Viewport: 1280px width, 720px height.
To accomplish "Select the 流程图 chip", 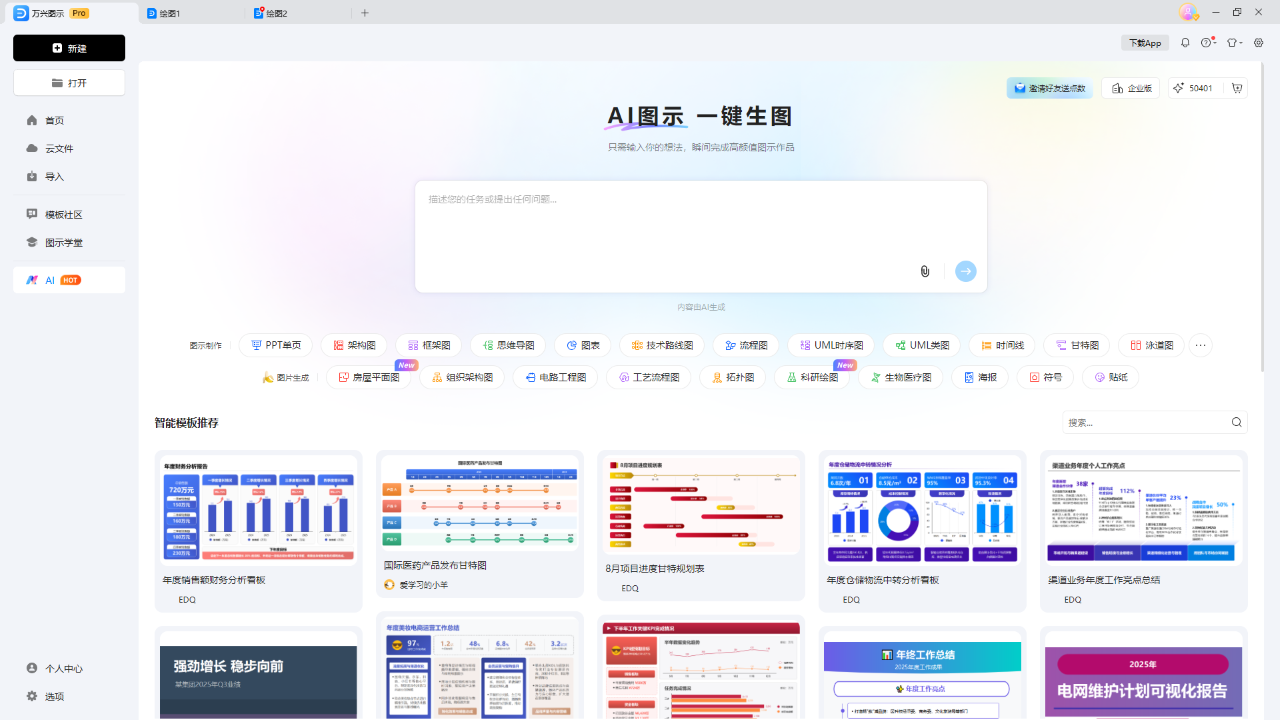I will point(746,345).
